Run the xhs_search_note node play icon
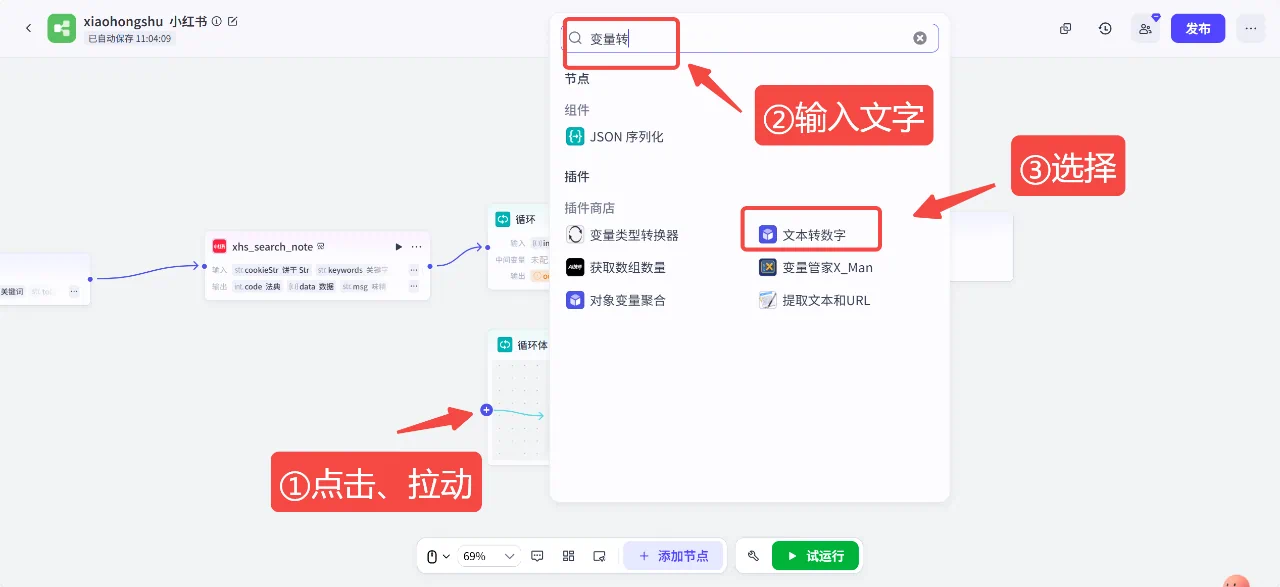 pyautogui.click(x=399, y=247)
